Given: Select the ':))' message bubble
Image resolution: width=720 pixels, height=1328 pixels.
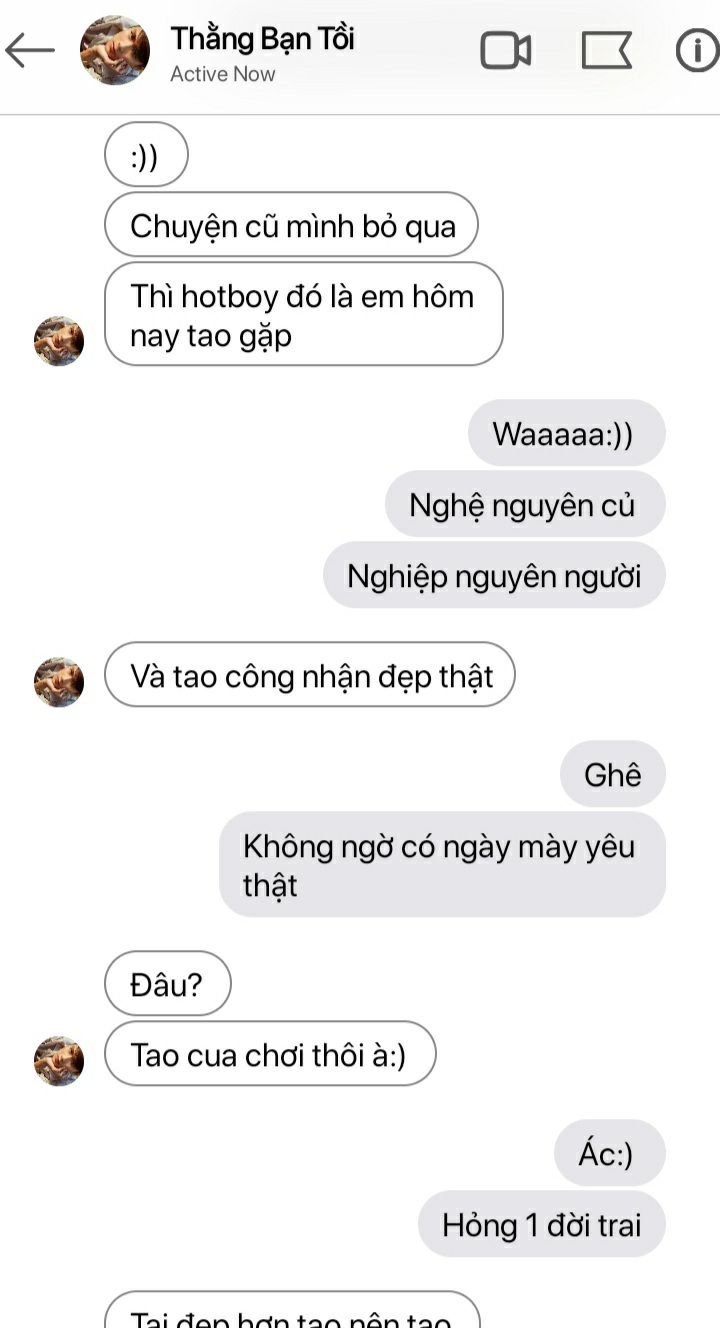Looking at the screenshot, I should (x=146, y=154).
